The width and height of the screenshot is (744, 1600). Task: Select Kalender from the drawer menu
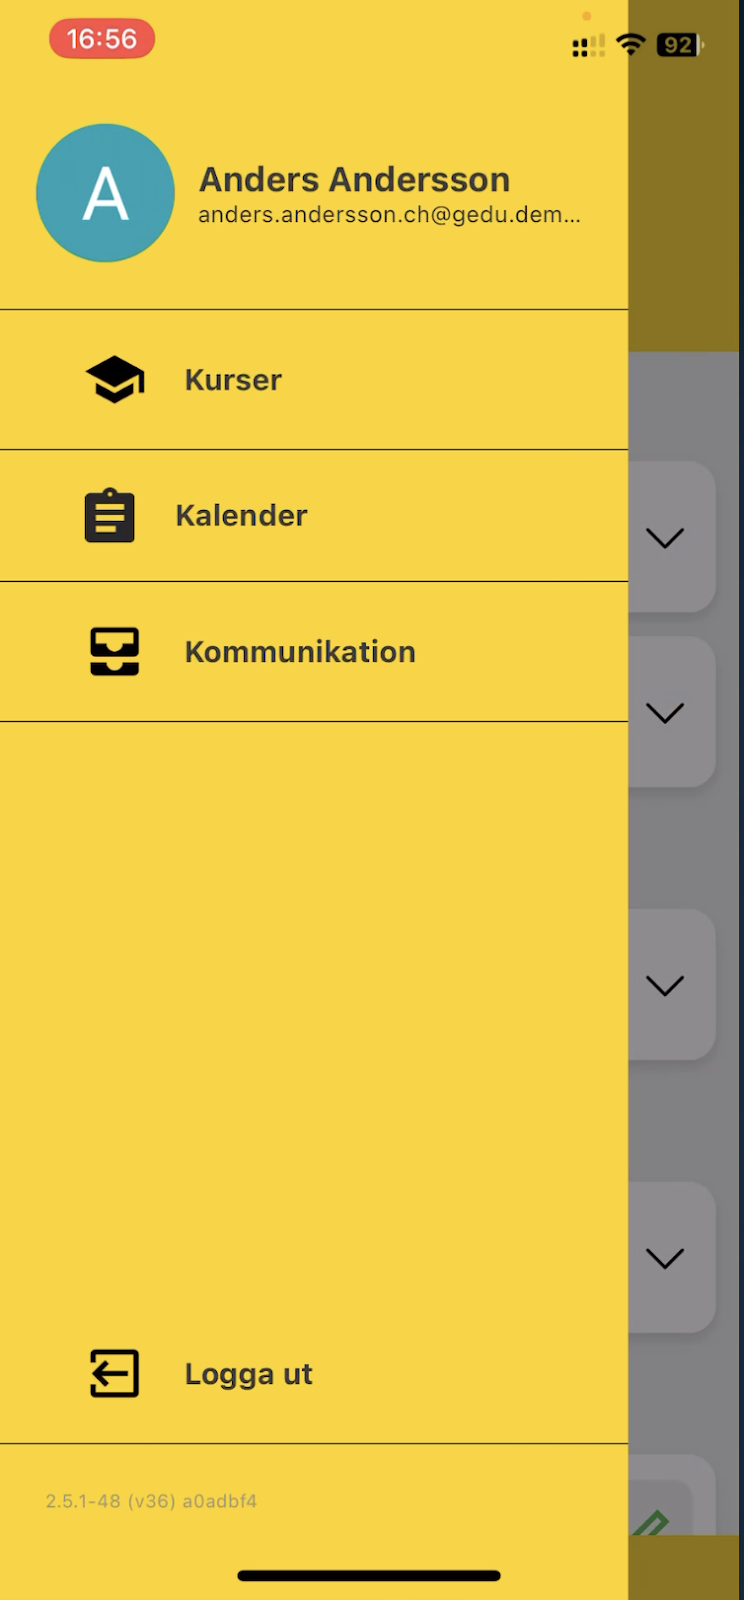click(x=241, y=516)
